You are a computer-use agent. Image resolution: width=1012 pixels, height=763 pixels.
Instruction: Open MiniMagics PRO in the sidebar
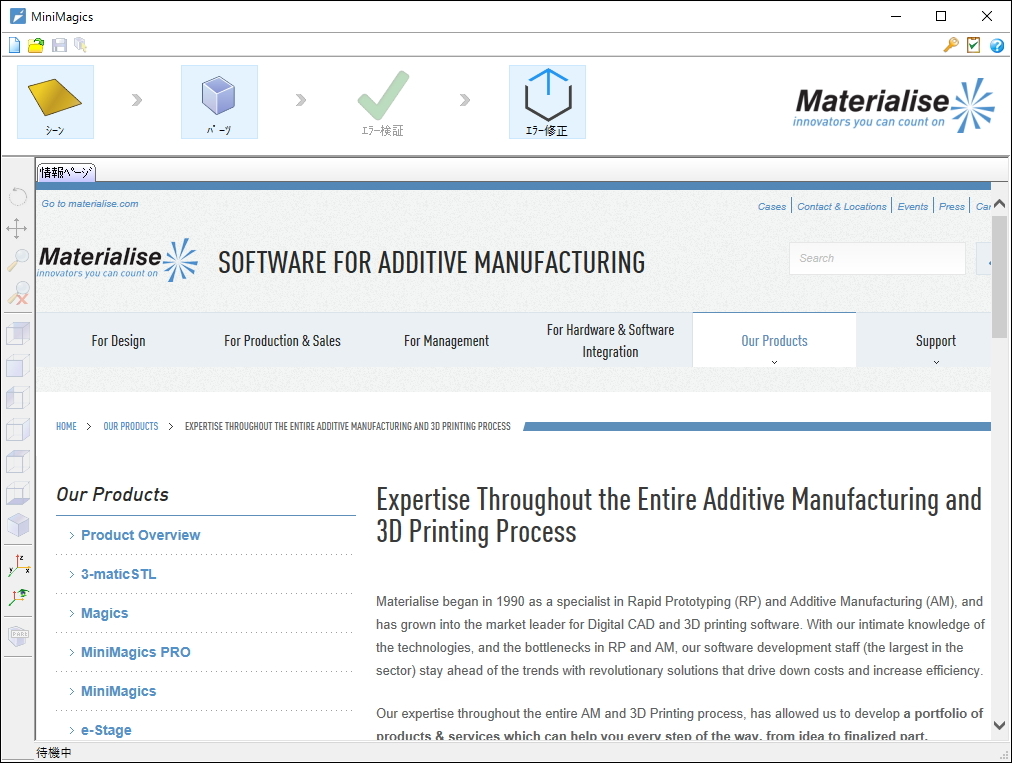click(136, 652)
